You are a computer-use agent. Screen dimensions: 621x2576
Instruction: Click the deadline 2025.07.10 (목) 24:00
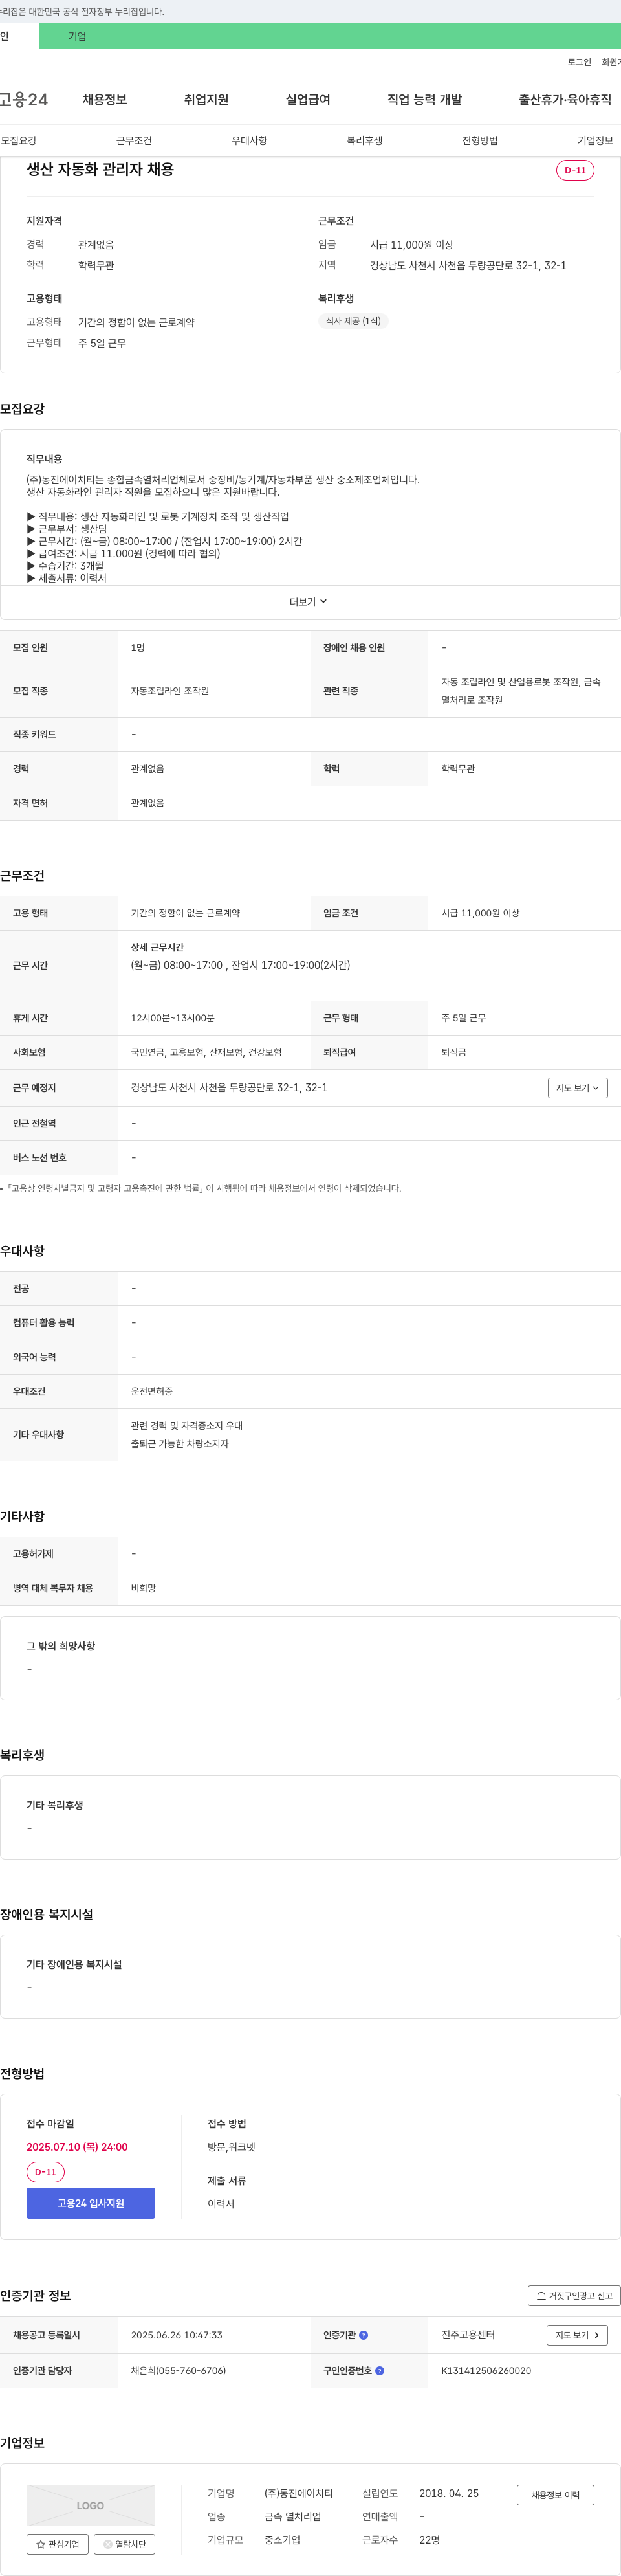point(77,2147)
